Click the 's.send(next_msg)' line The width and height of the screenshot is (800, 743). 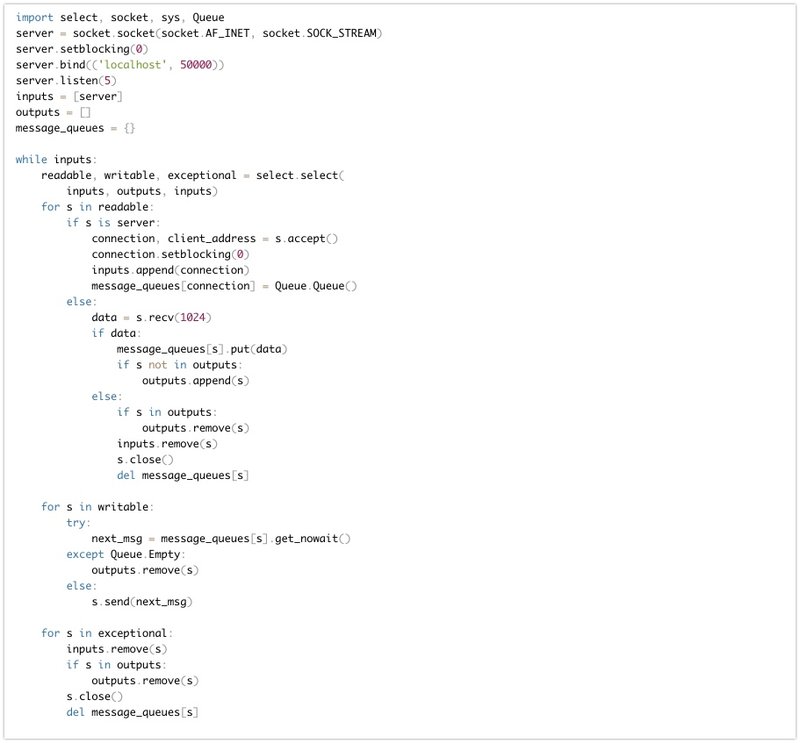point(142,602)
